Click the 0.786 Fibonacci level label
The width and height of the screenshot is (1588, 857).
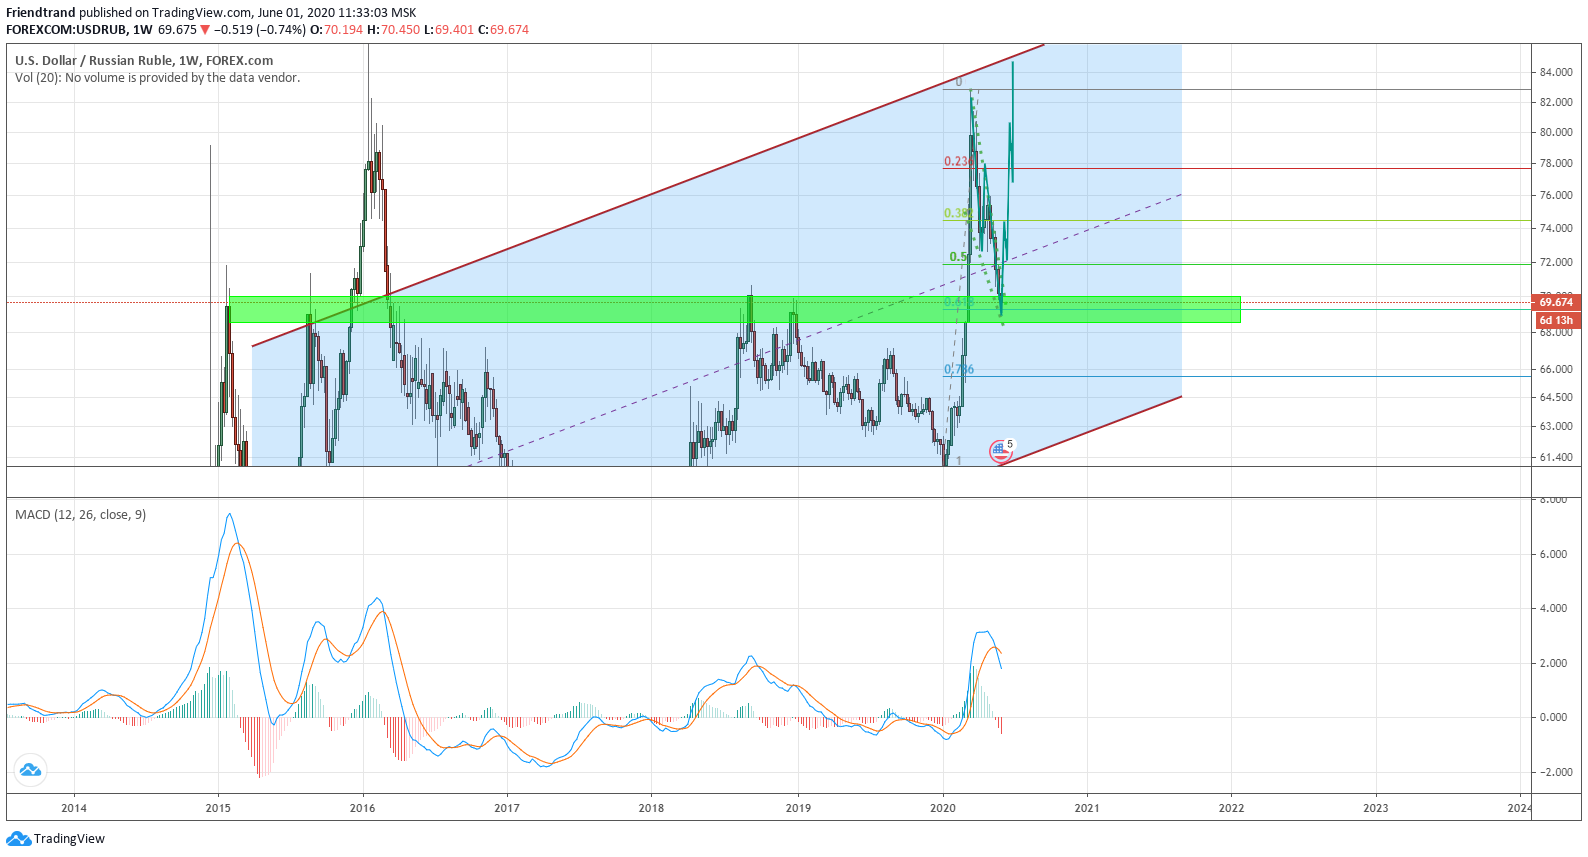[959, 369]
